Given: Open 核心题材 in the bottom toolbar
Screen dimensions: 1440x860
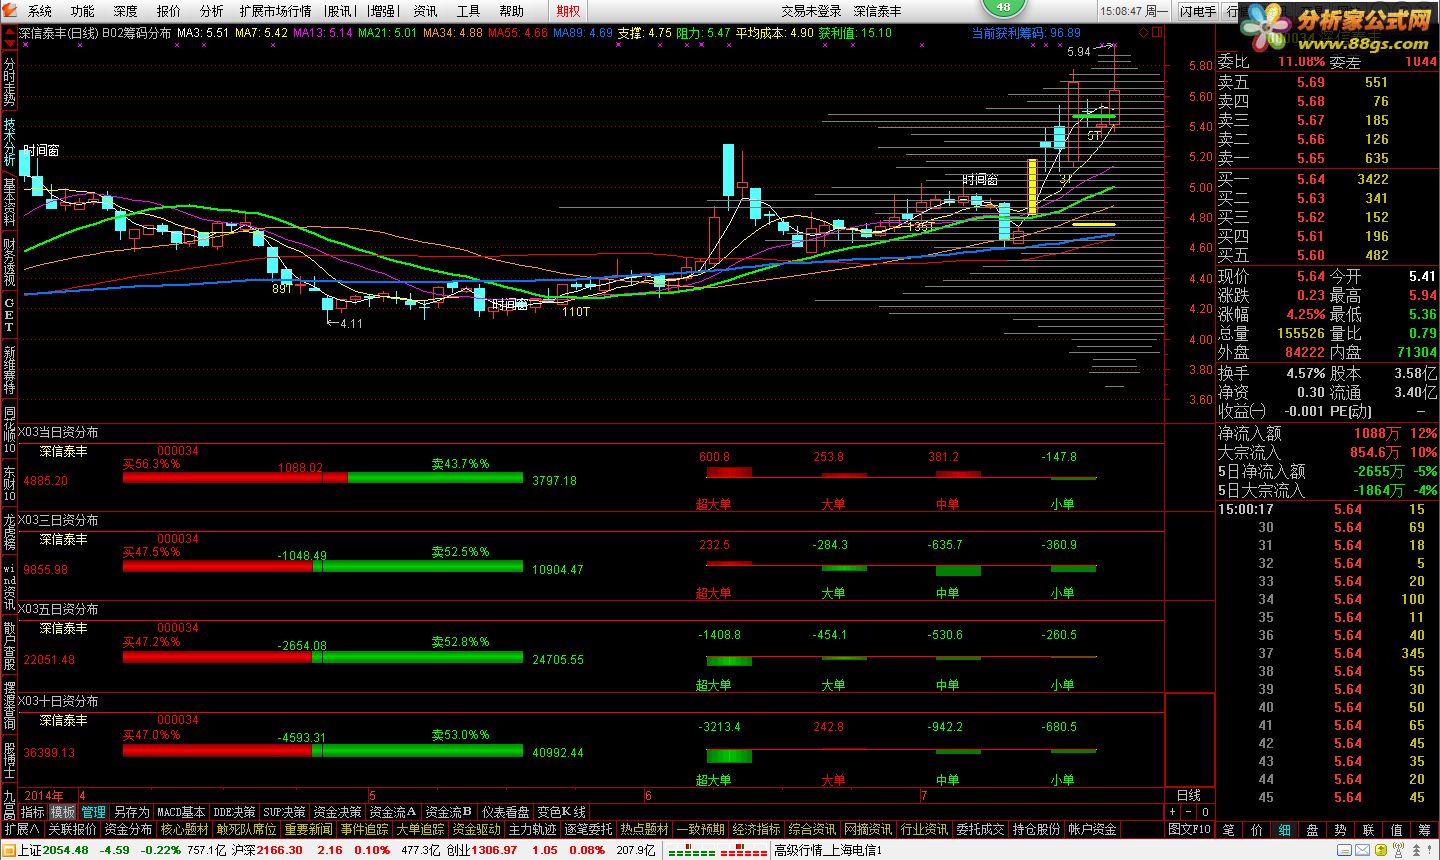Looking at the screenshot, I should (185, 830).
